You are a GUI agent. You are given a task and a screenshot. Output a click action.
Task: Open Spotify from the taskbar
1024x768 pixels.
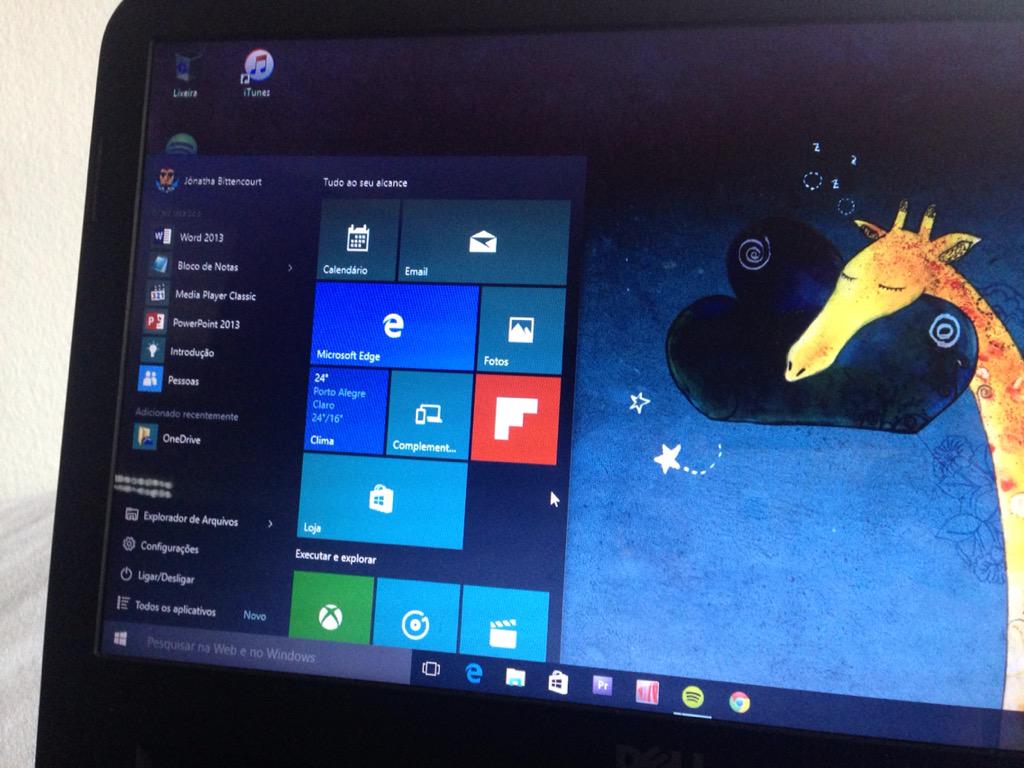[692, 697]
